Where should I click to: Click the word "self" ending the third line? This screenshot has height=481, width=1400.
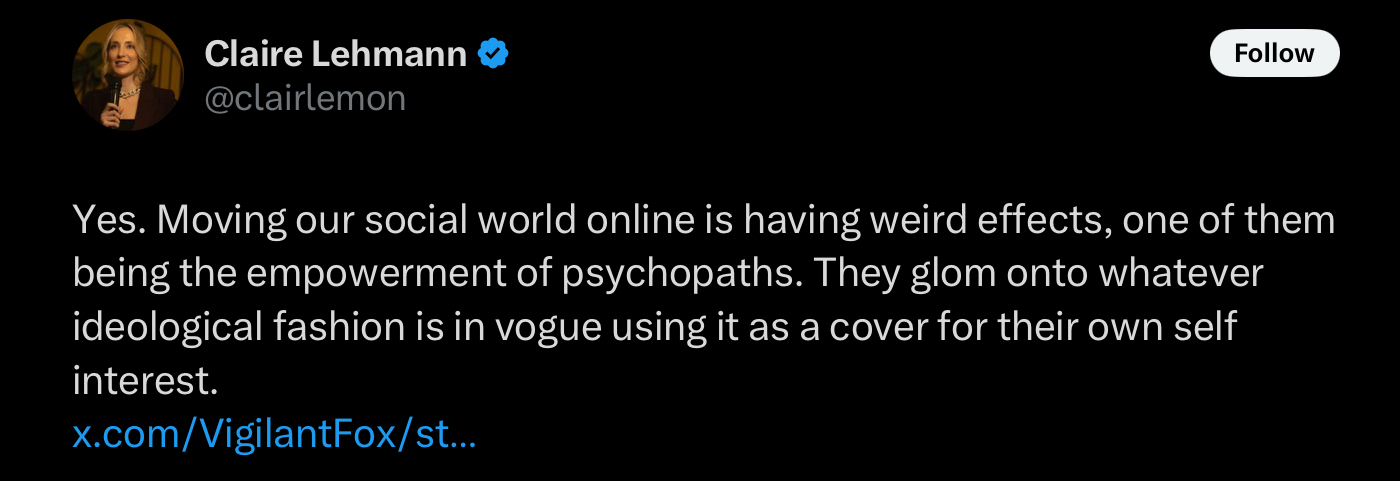[1209, 327]
